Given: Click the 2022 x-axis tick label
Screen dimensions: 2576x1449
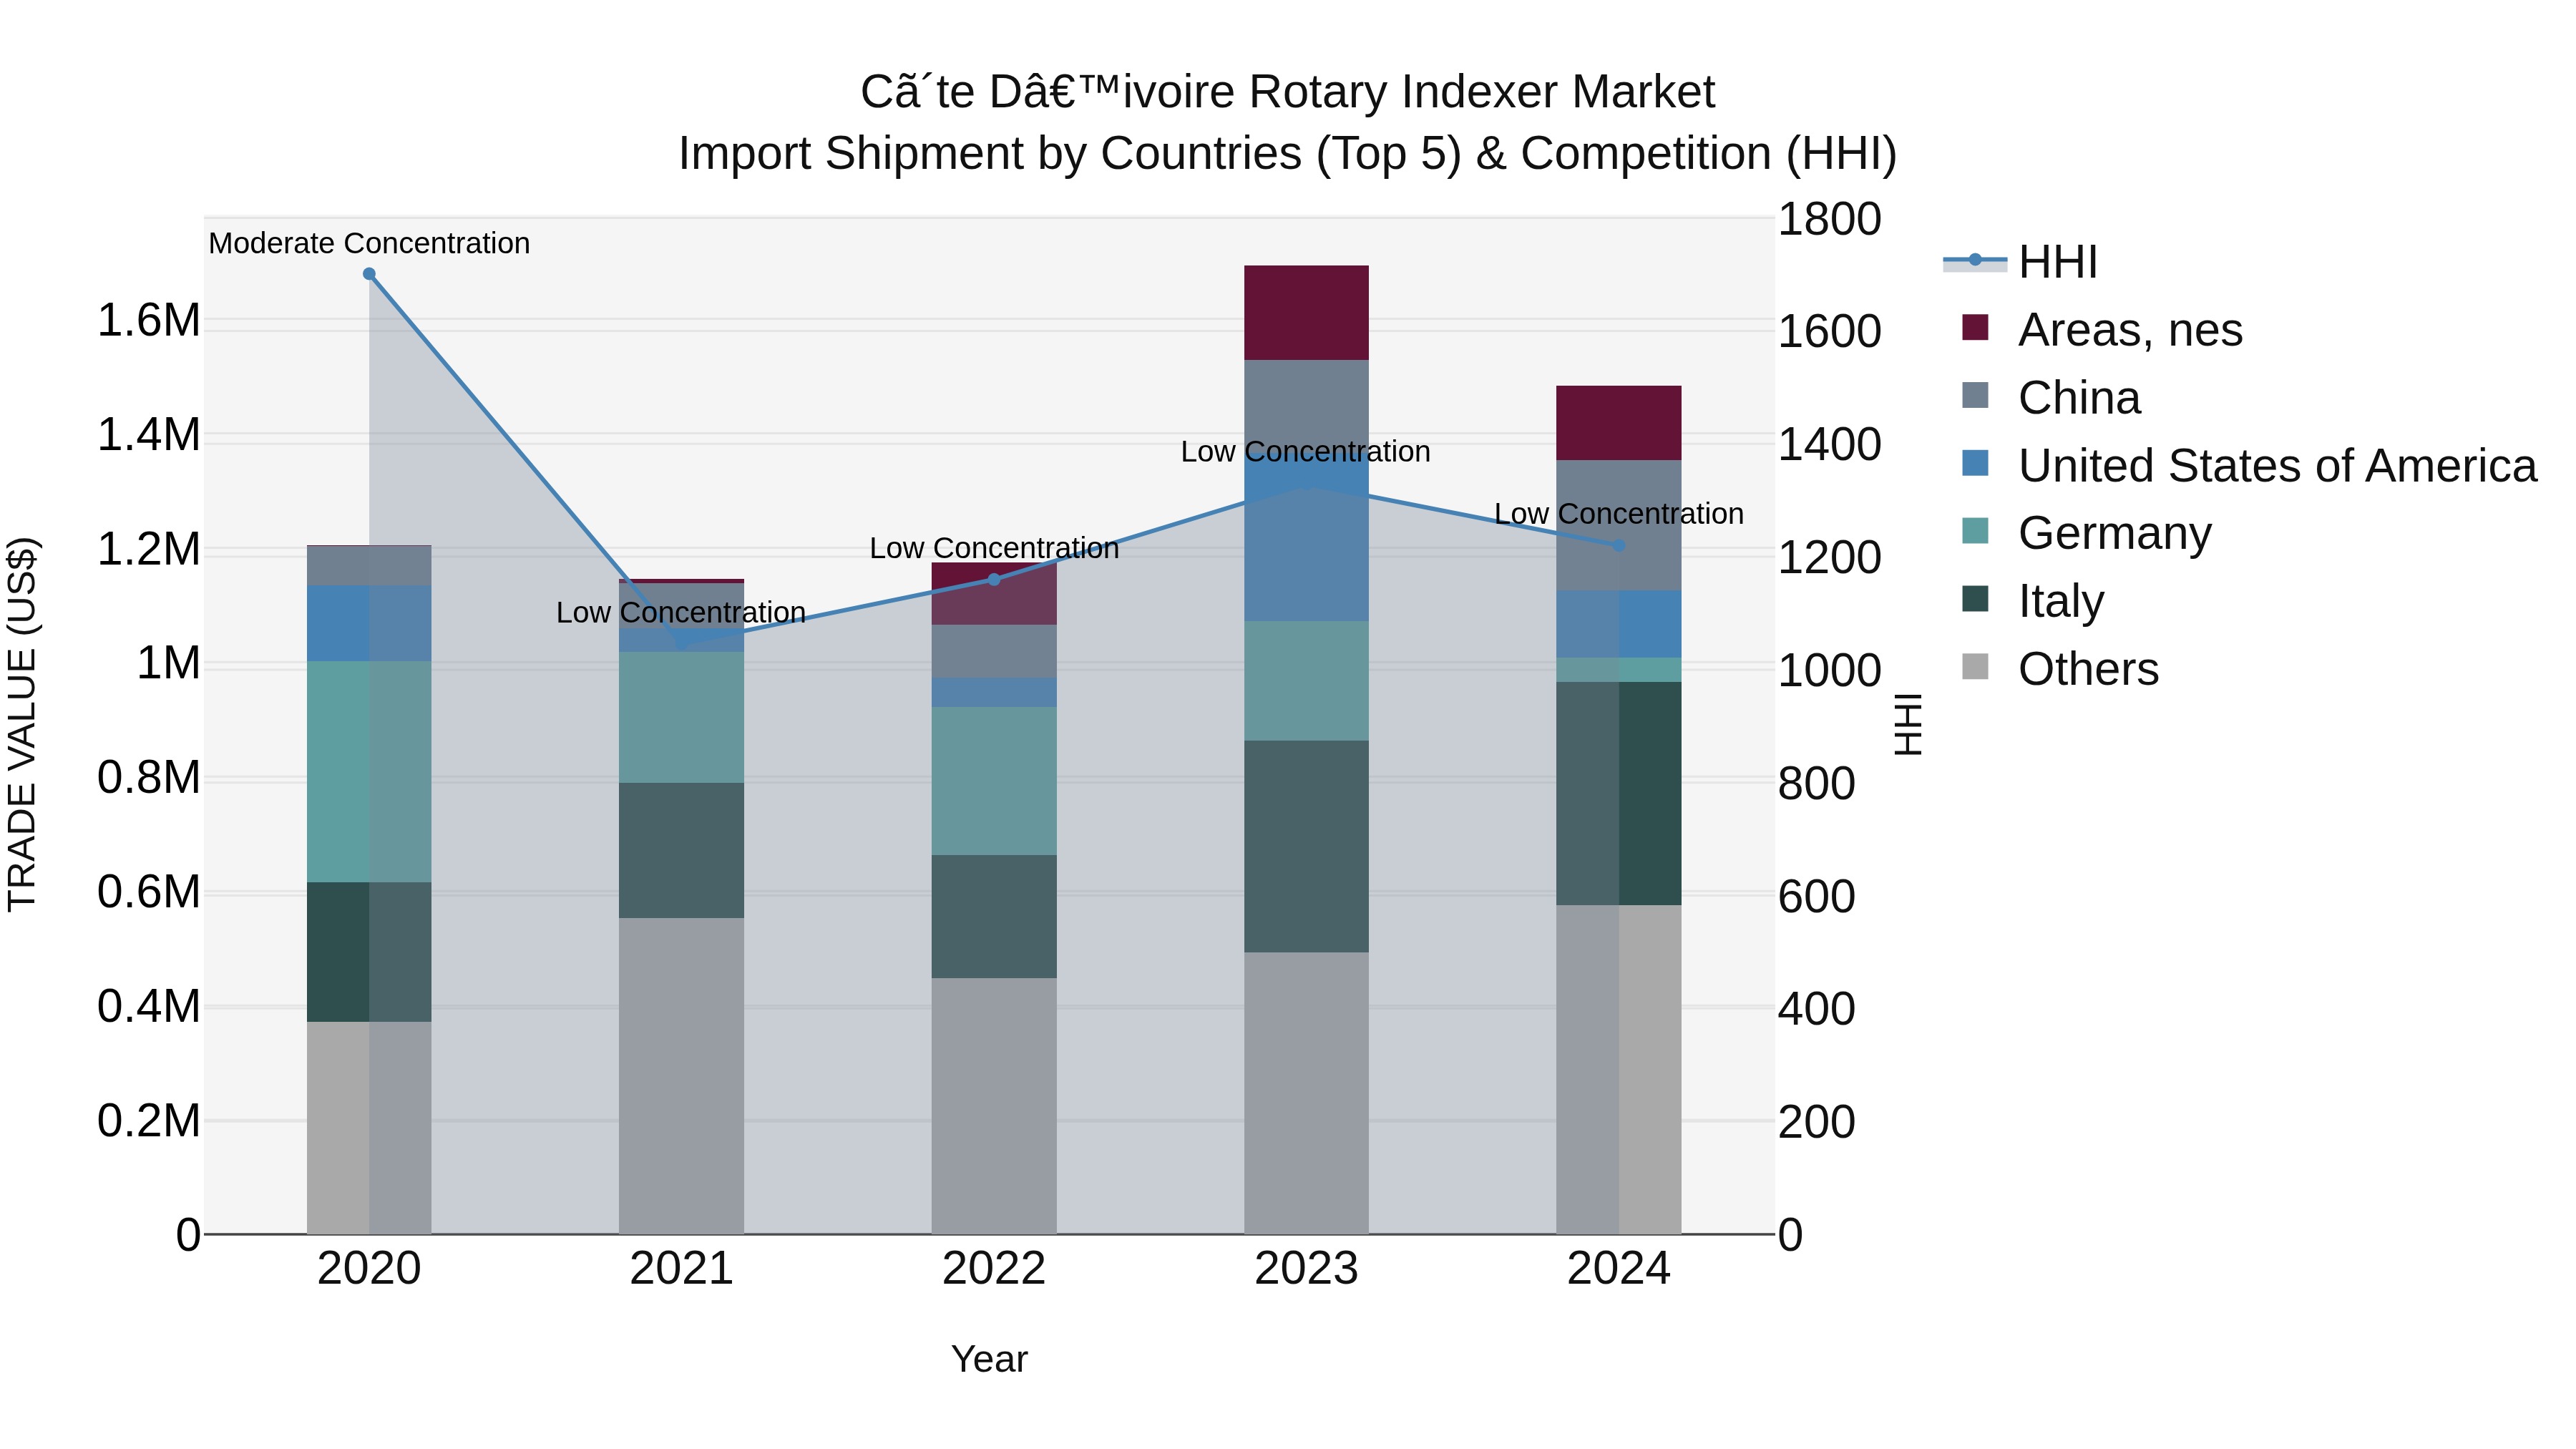Looking at the screenshot, I should click(994, 1269).
